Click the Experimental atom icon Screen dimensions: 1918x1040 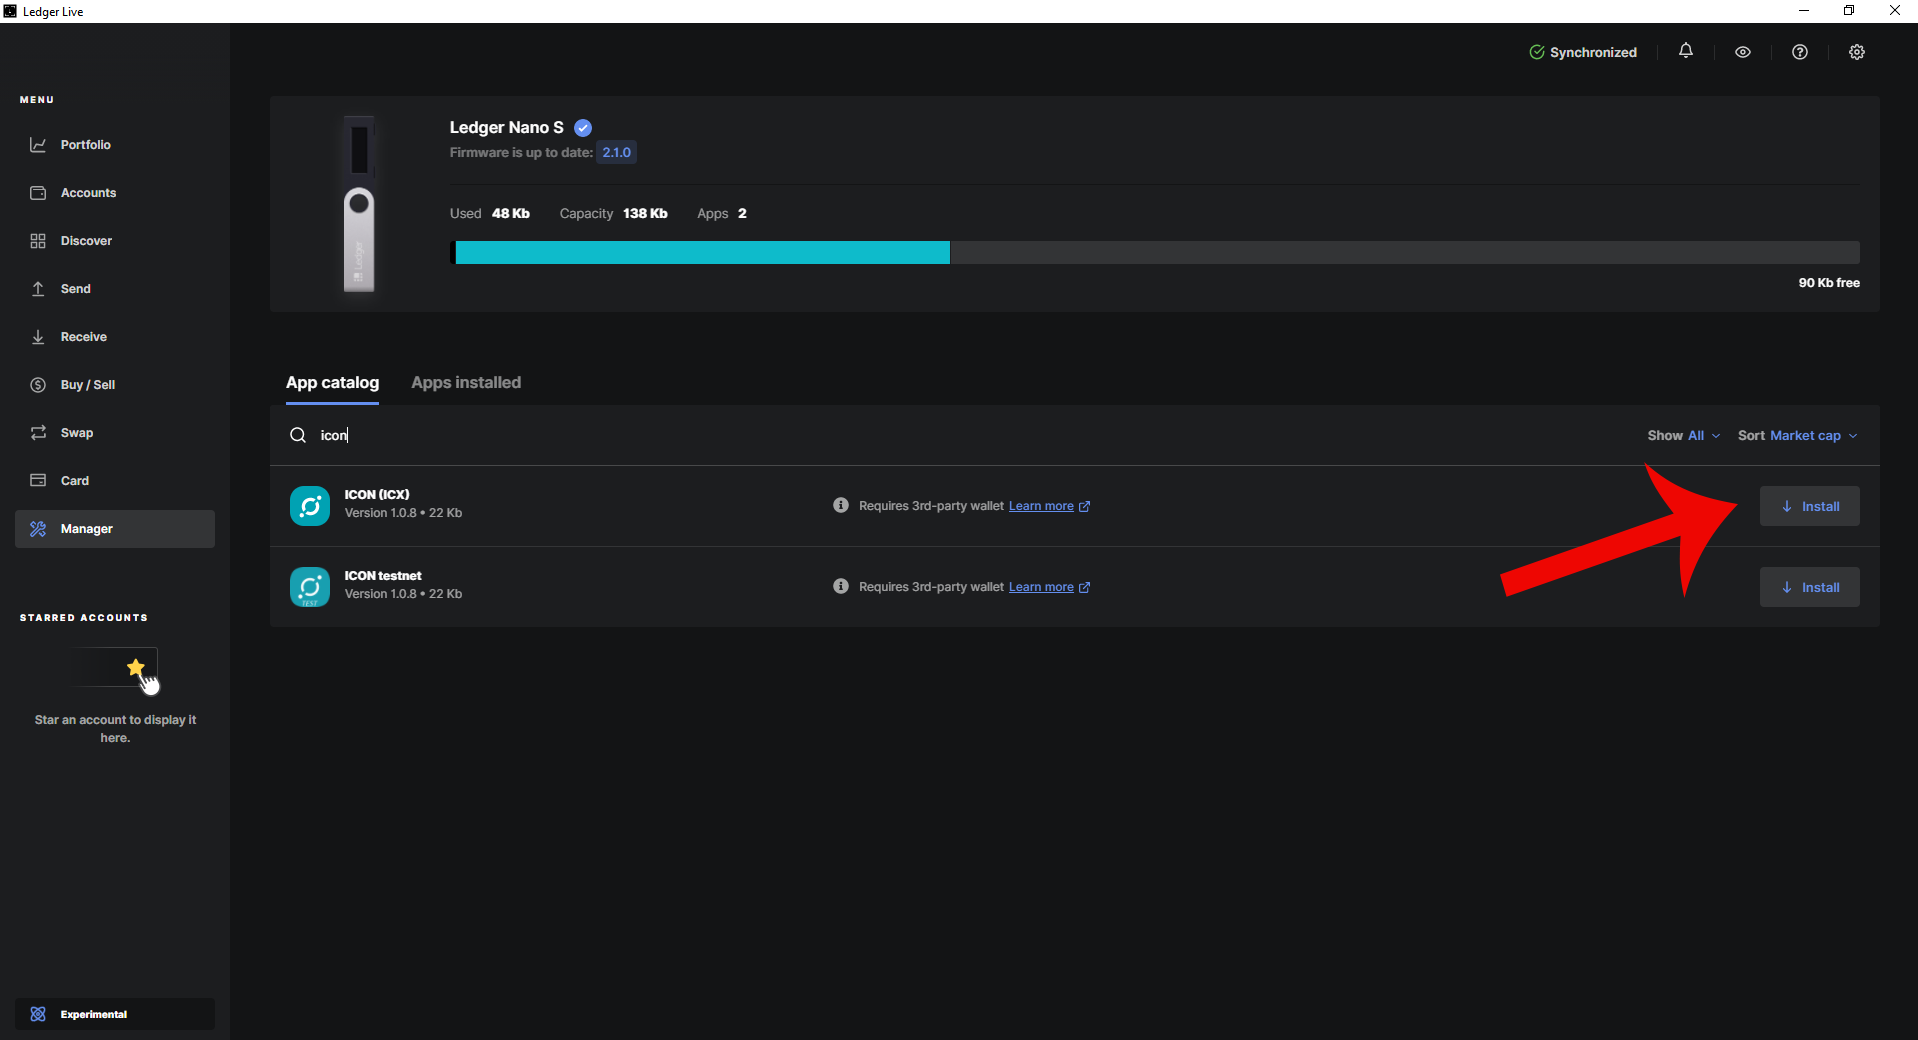38,1014
